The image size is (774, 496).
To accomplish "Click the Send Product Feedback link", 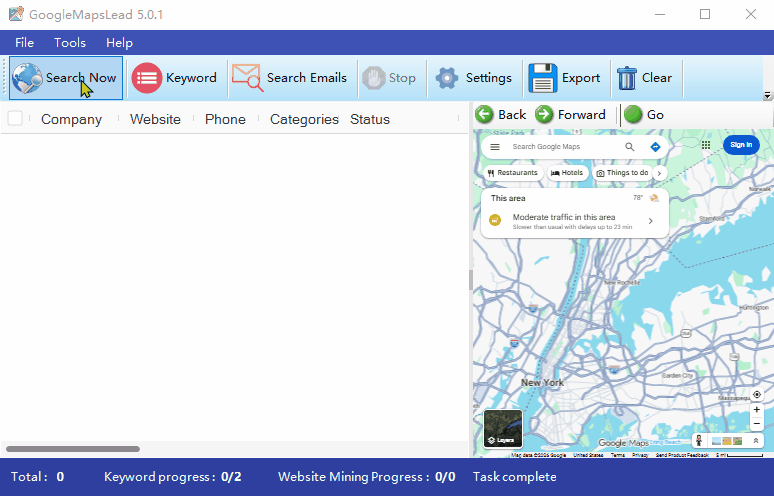I will (x=682, y=455).
